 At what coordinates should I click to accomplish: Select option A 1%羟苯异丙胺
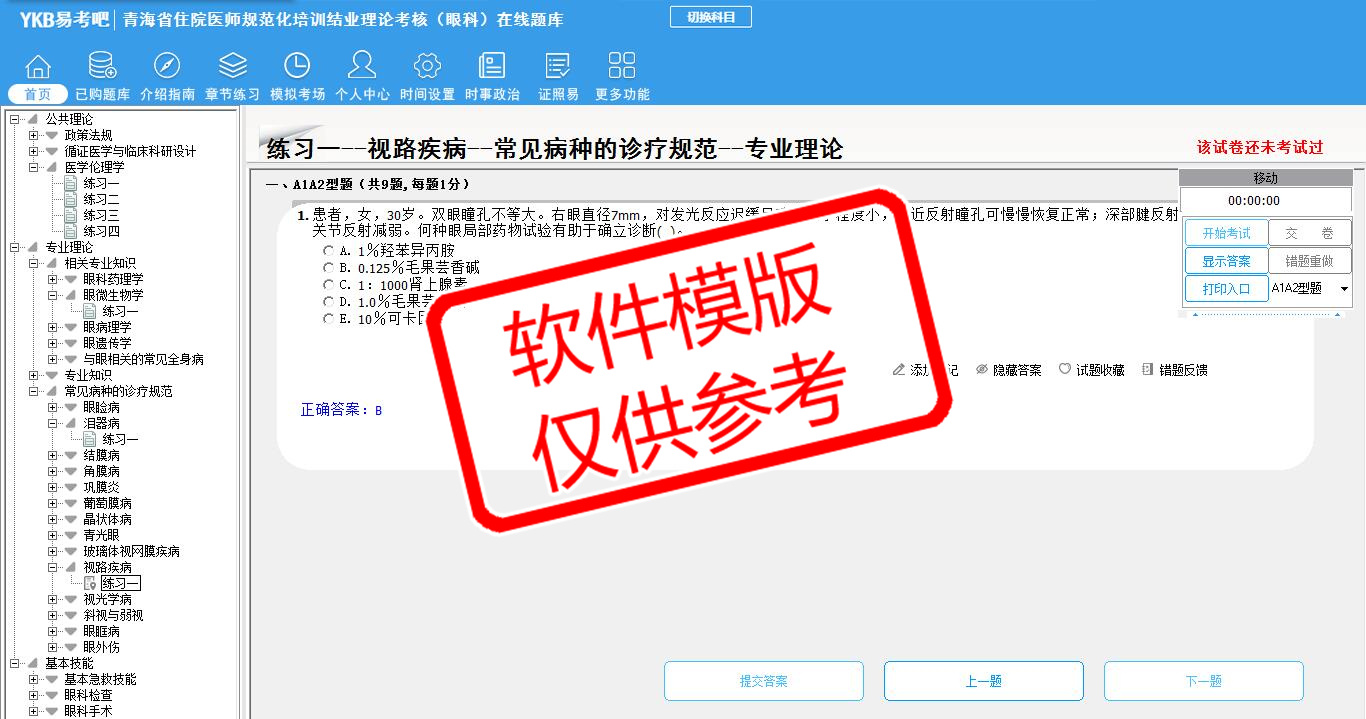(x=329, y=250)
